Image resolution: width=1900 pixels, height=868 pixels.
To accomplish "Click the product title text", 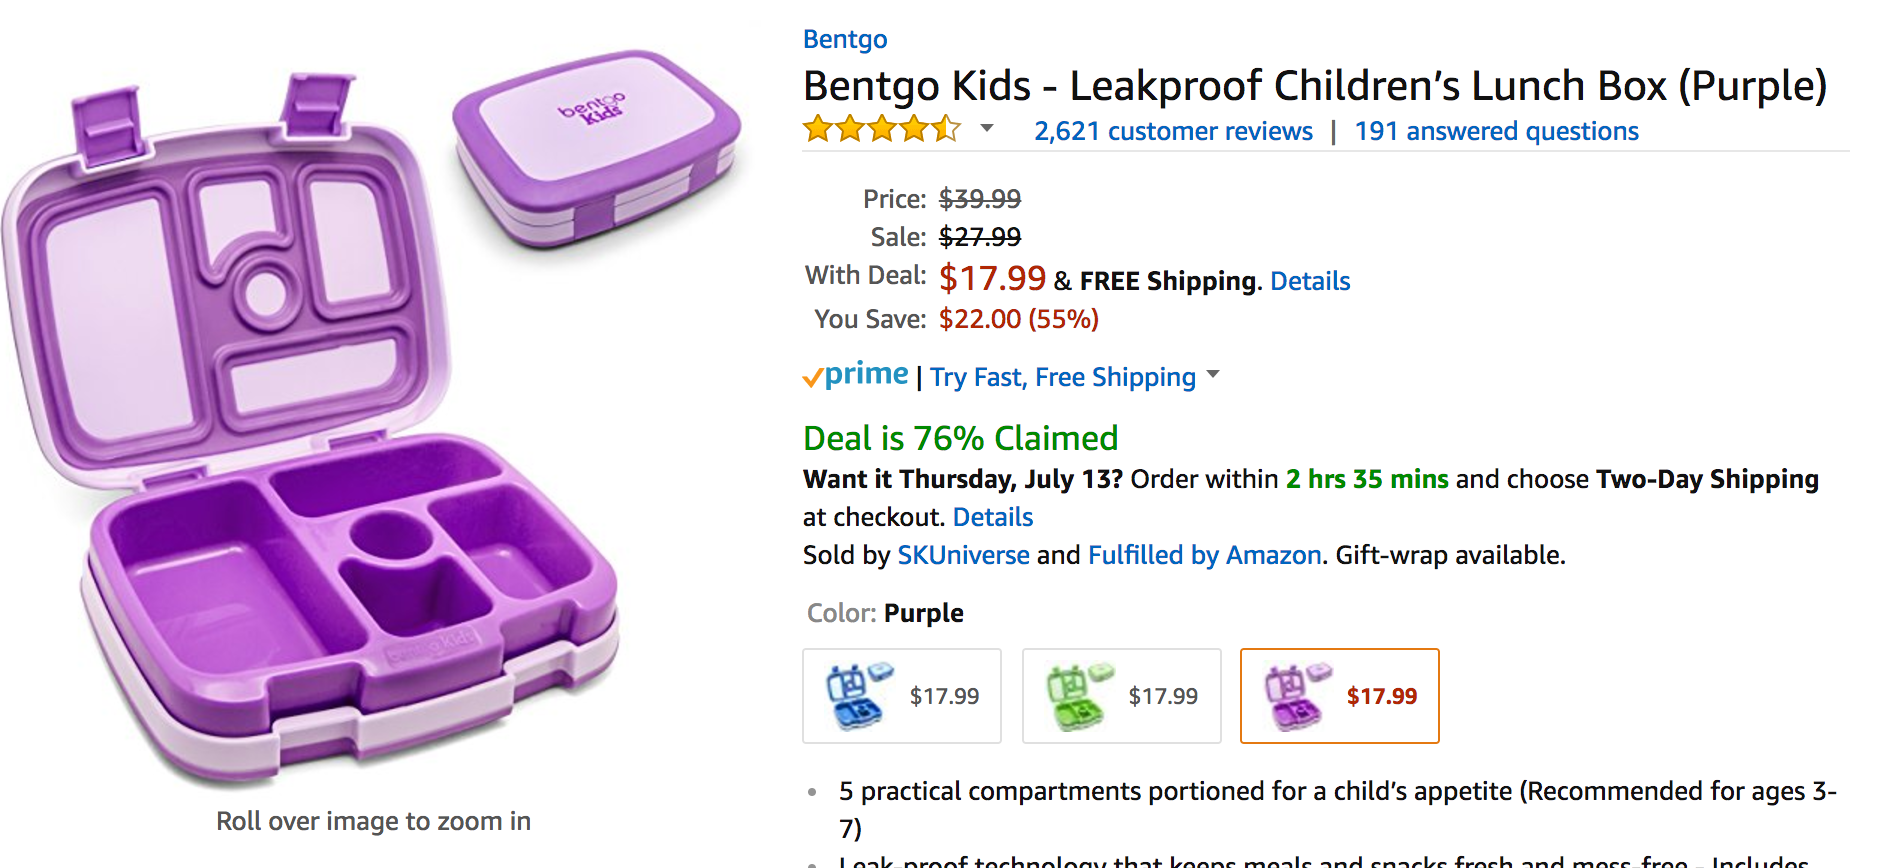I will point(1315,86).
